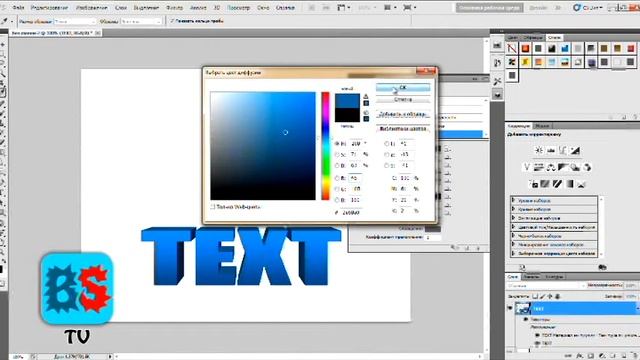
Task: Click the add layer style fx icon
Action: (x=581, y=356)
